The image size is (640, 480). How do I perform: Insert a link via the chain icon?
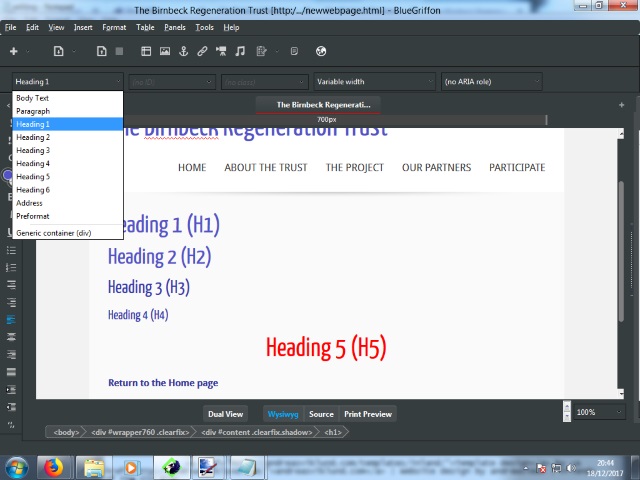[x=202, y=51]
